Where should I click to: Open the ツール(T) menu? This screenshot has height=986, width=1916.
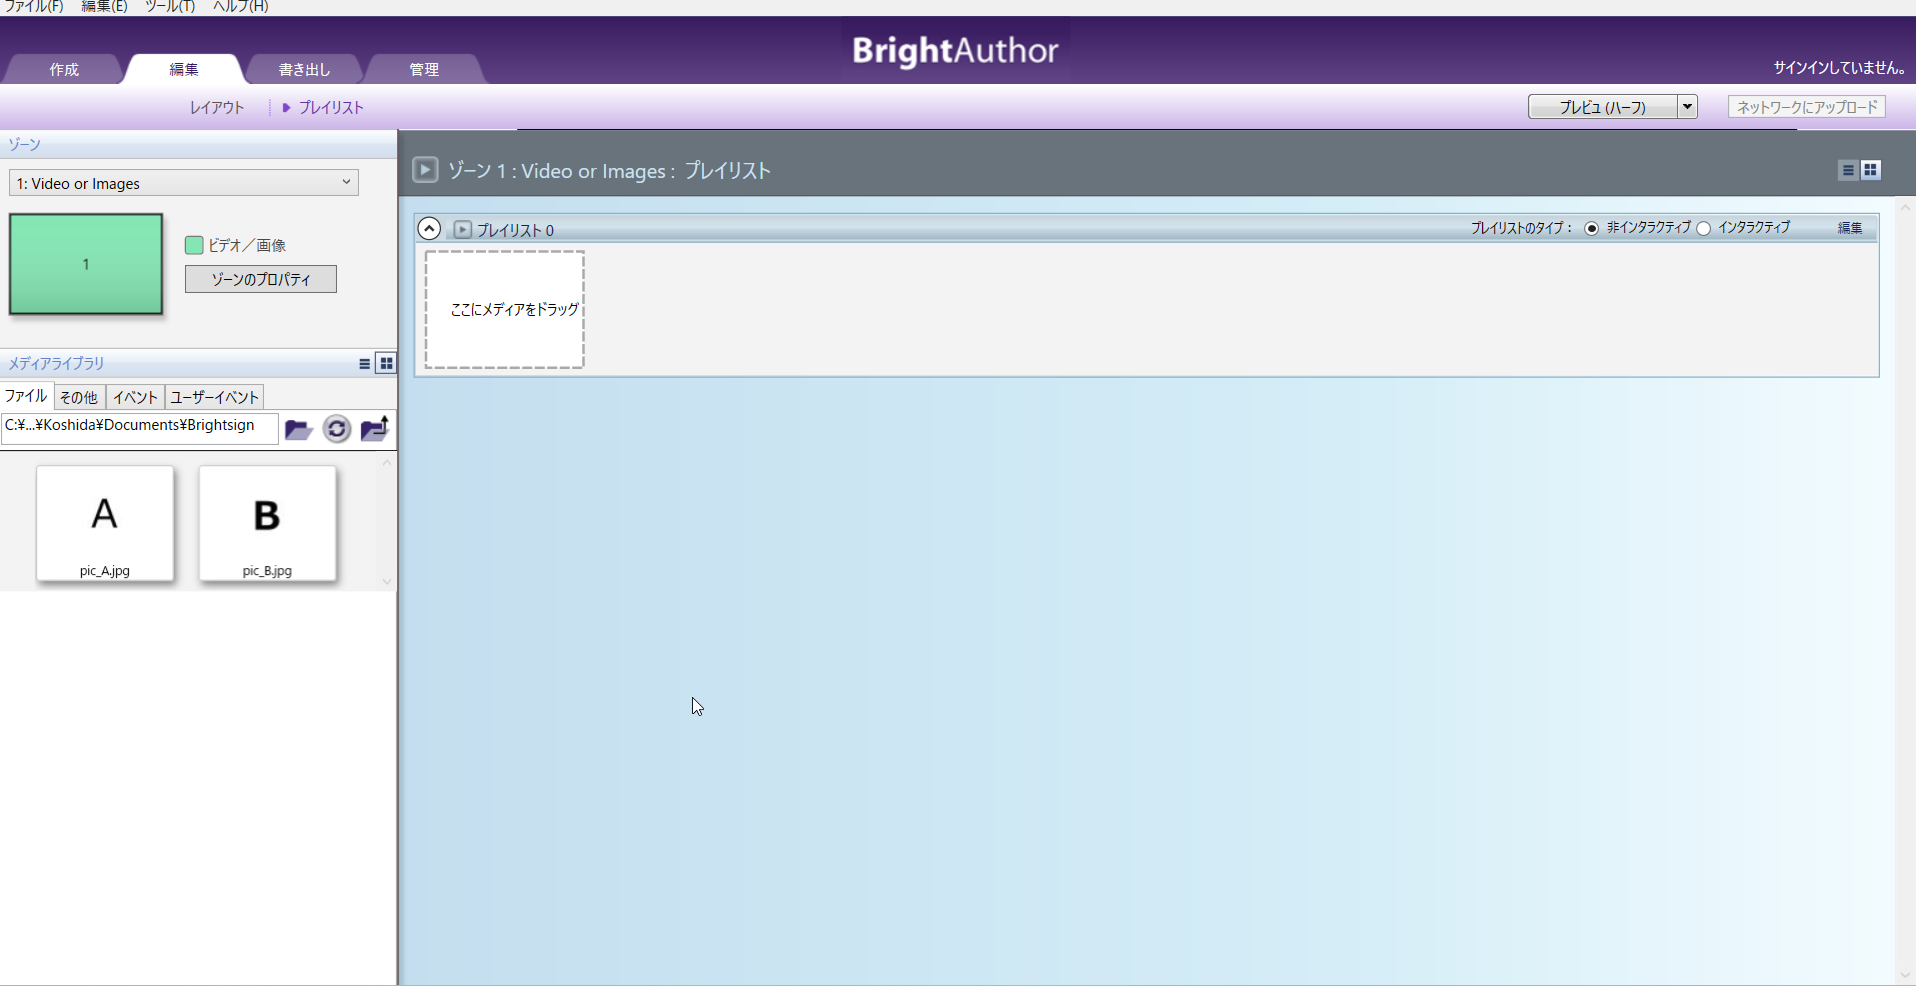[168, 6]
